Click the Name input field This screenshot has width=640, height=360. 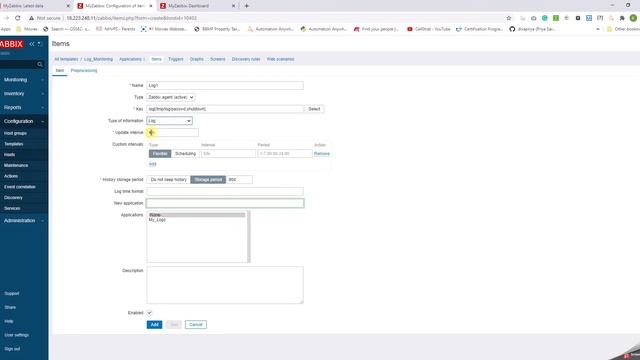pyautogui.click(x=225, y=85)
